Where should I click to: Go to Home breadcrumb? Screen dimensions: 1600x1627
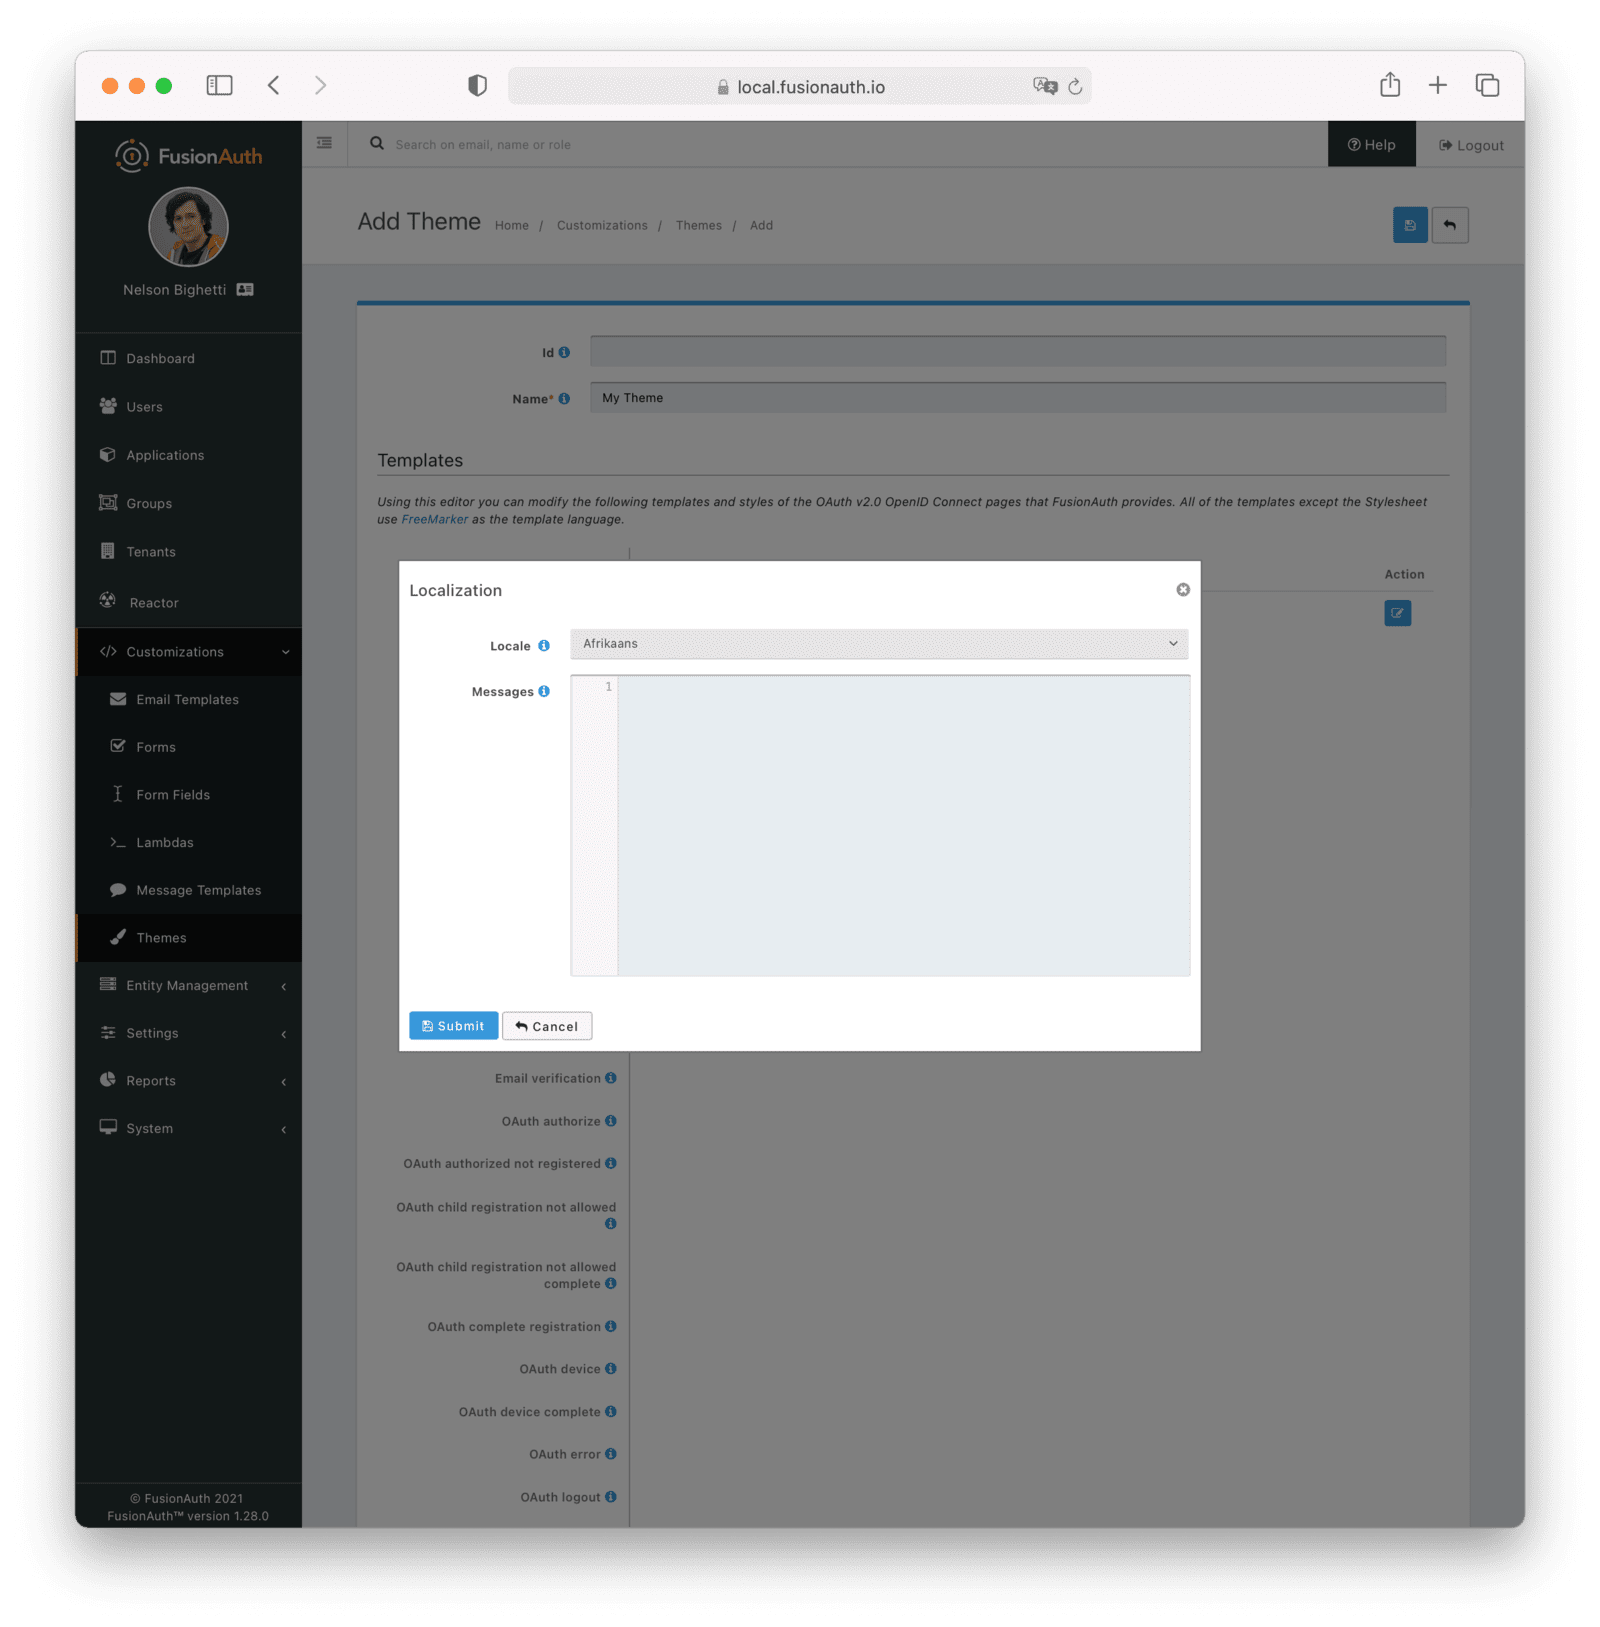point(511,226)
